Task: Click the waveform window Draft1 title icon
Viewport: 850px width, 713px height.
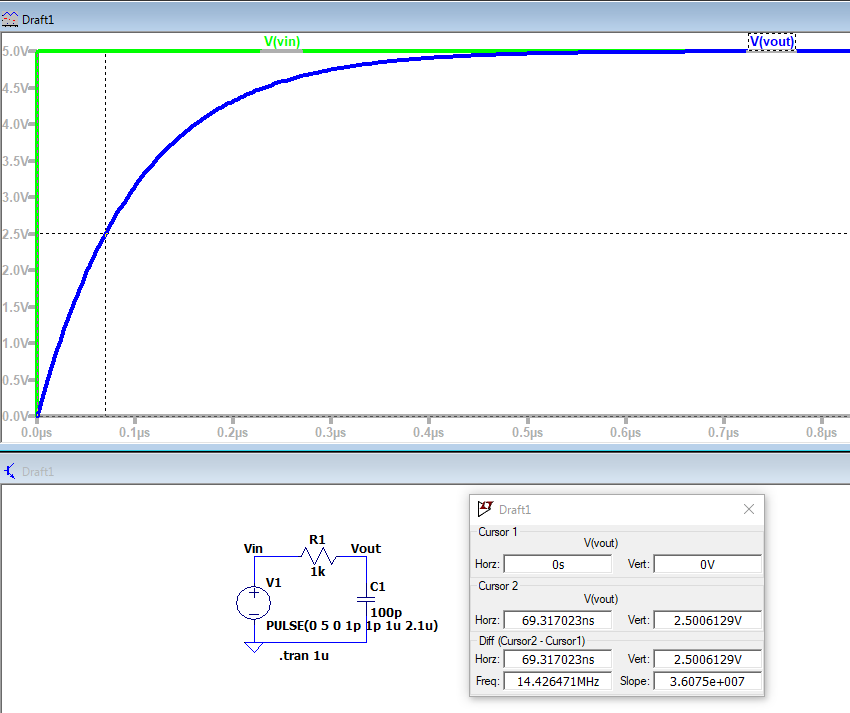Action: point(11,20)
